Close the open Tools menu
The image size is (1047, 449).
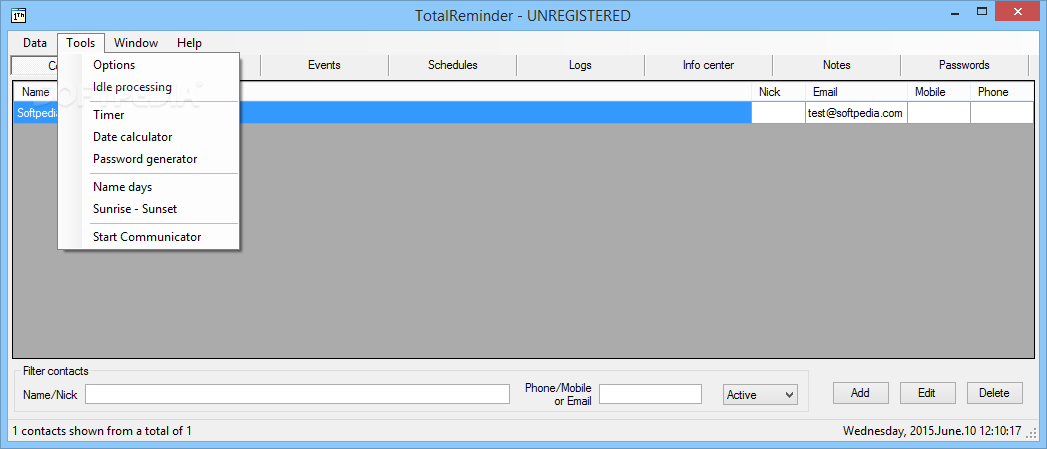81,43
